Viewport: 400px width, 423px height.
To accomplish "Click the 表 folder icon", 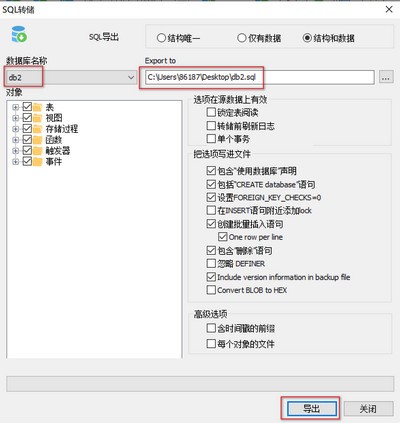I will click(38, 107).
